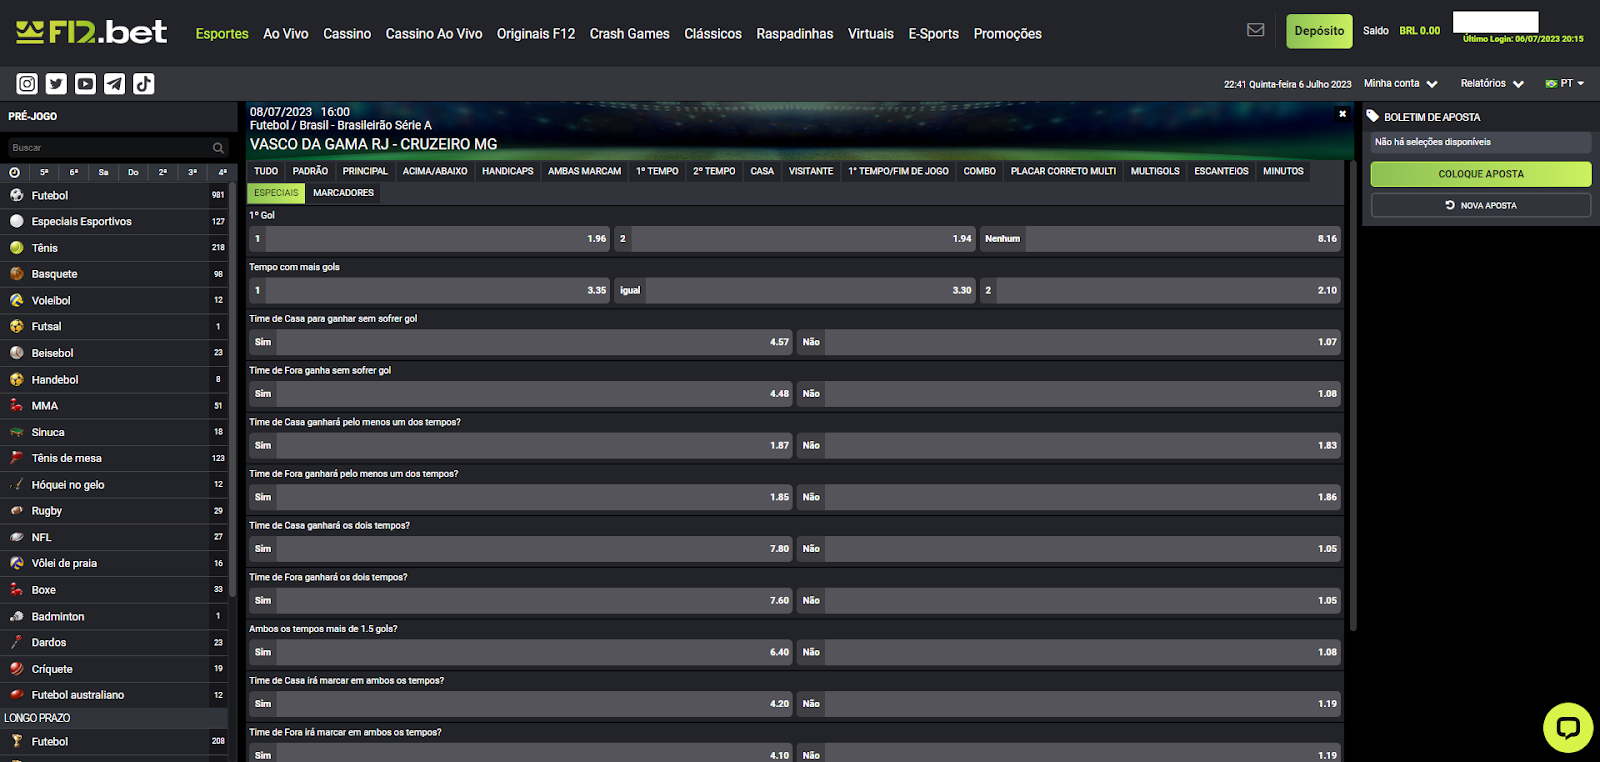Click the Críquete icon
1600x762 pixels.
click(x=16, y=668)
